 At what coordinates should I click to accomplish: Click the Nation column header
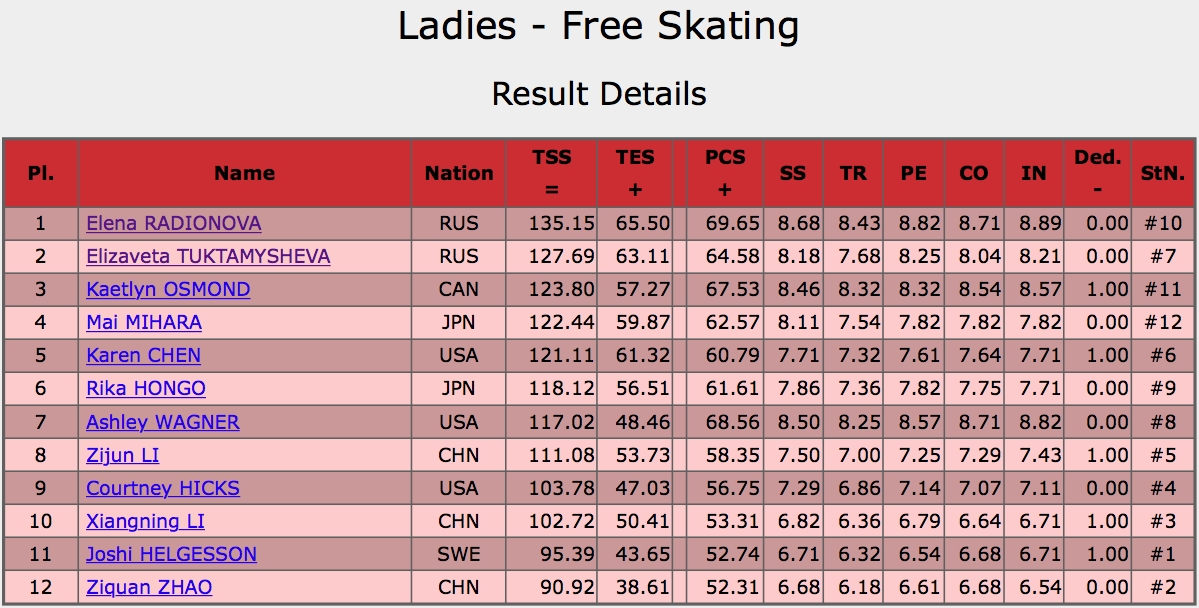click(x=459, y=174)
